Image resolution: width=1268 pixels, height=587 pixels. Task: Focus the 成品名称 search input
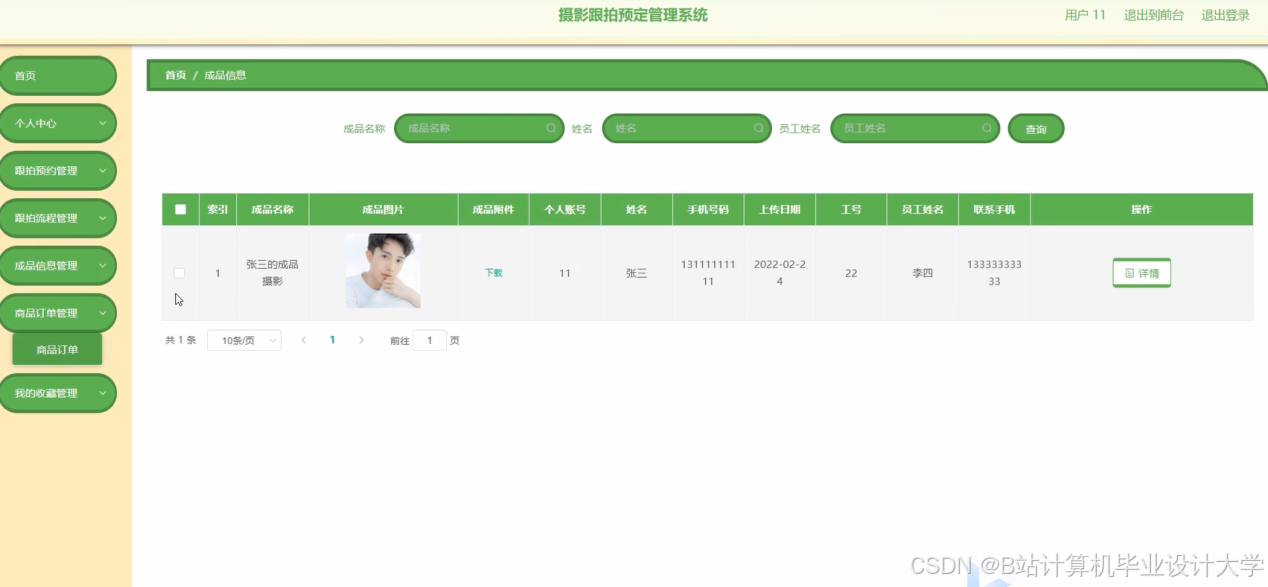[479, 128]
